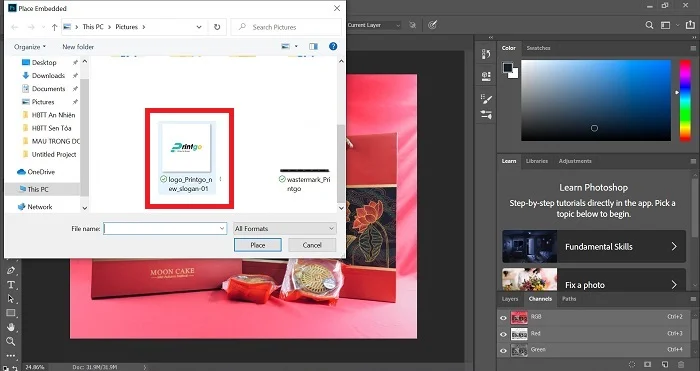Image resolution: width=700 pixels, height=371 pixels.
Task: Open the Fix a photo tutorial card
Action: pyautogui.click(x=594, y=280)
